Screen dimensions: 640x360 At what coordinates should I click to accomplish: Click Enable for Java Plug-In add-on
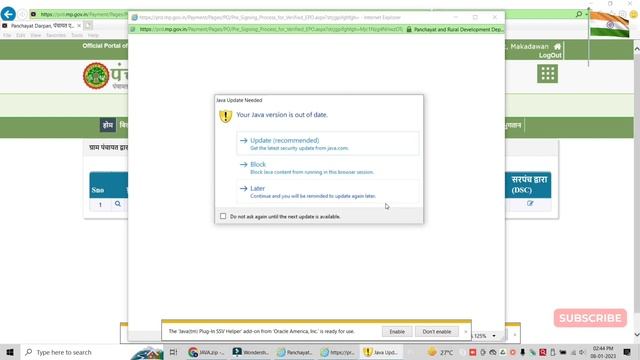tap(397, 331)
